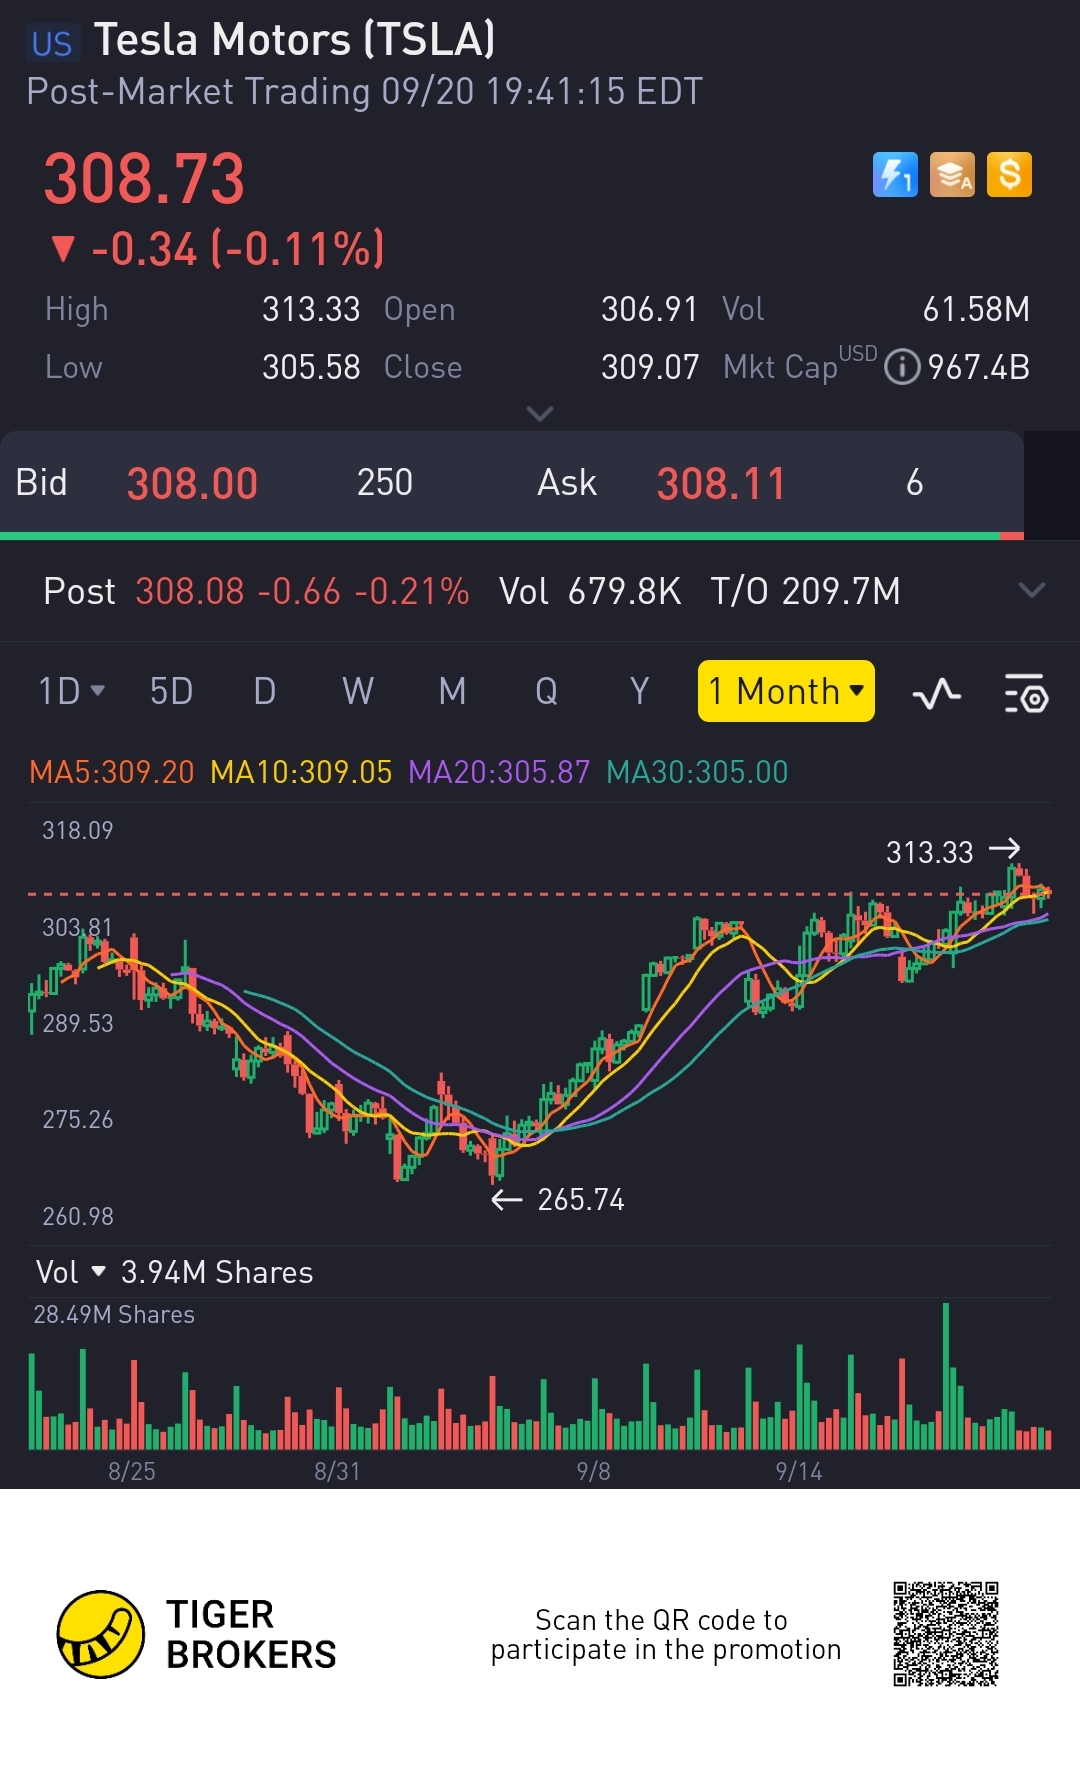Tap the 9/14 date axis label
The image size is (1080, 1780).
pyautogui.click(x=799, y=1471)
